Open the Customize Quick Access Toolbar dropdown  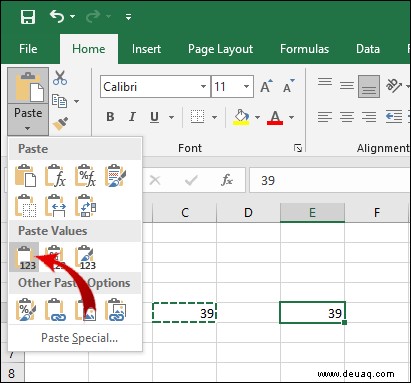[128, 17]
